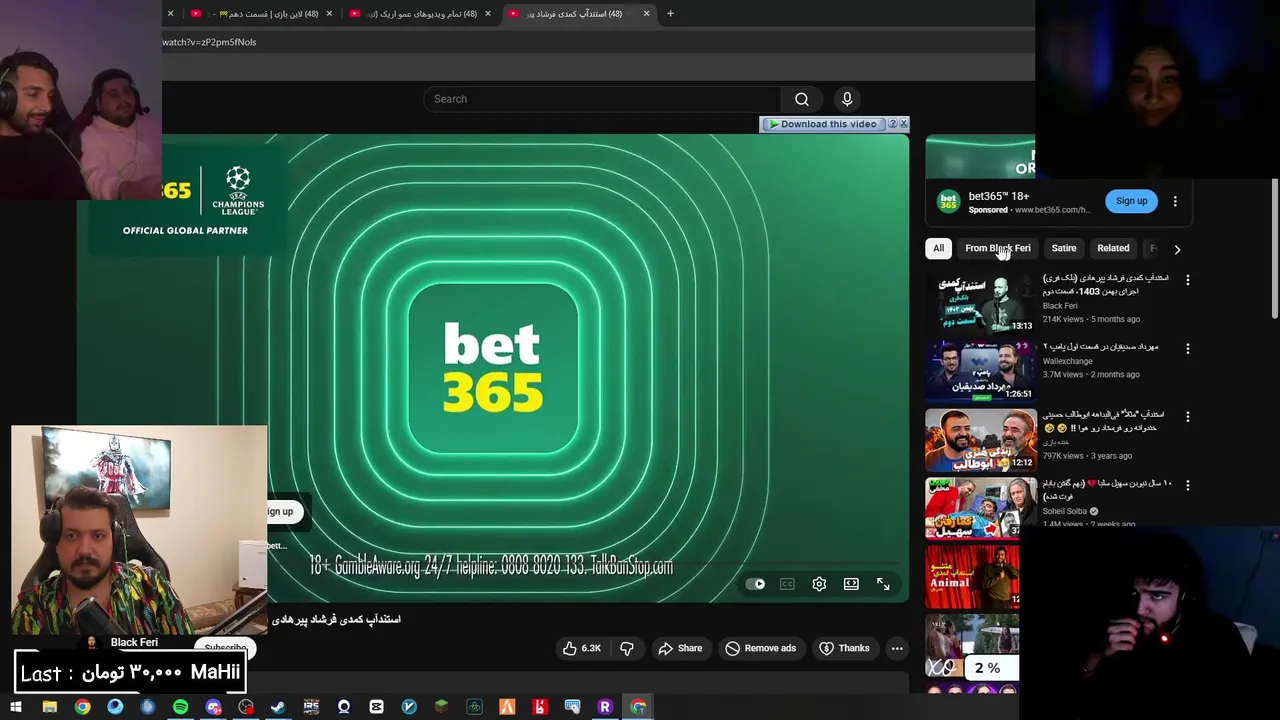The width and height of the screenshot is (1280, 720).
Task: Switch to the Uncle Eric videos tab
Action: click(420, 13)
